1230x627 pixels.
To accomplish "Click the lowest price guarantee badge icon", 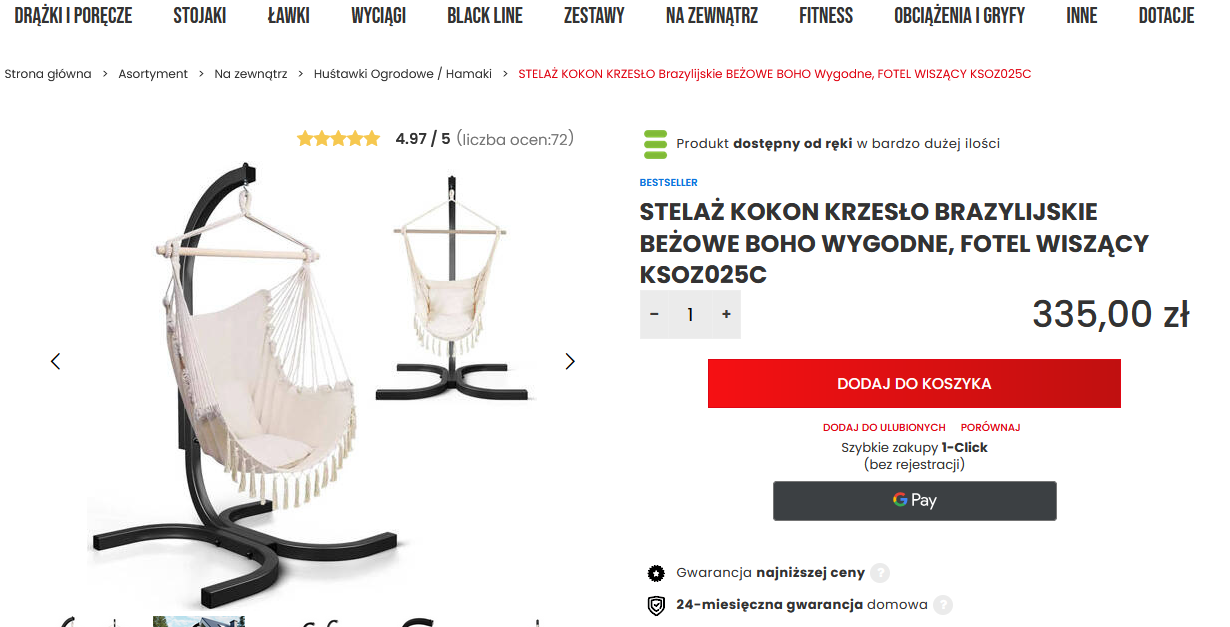I will click(656, 573).
